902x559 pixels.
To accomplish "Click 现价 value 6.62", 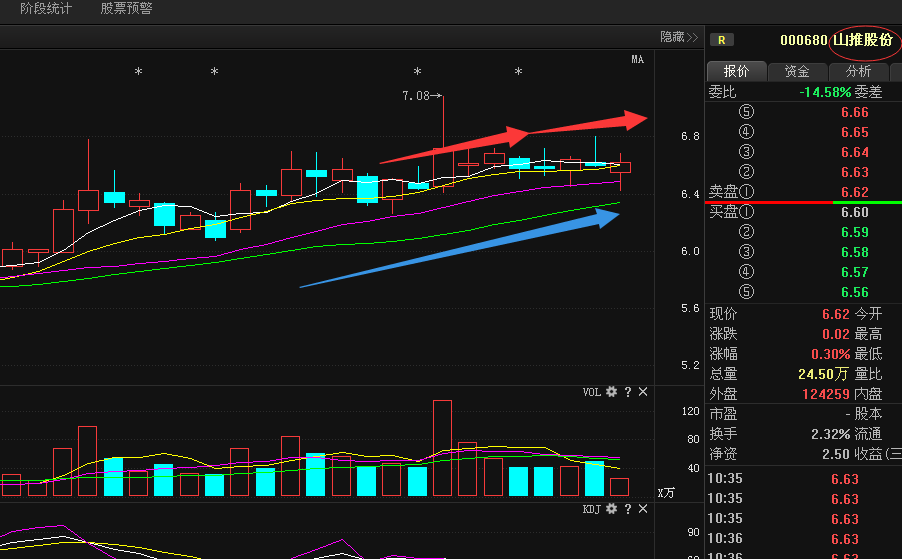I will coord(836,314).
